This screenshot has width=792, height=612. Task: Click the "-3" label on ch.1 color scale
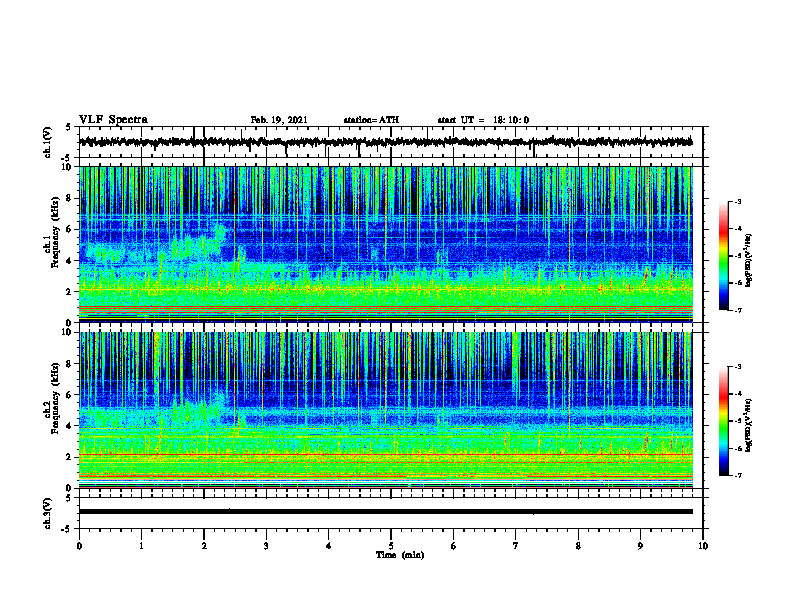click(x=737, y=202)
